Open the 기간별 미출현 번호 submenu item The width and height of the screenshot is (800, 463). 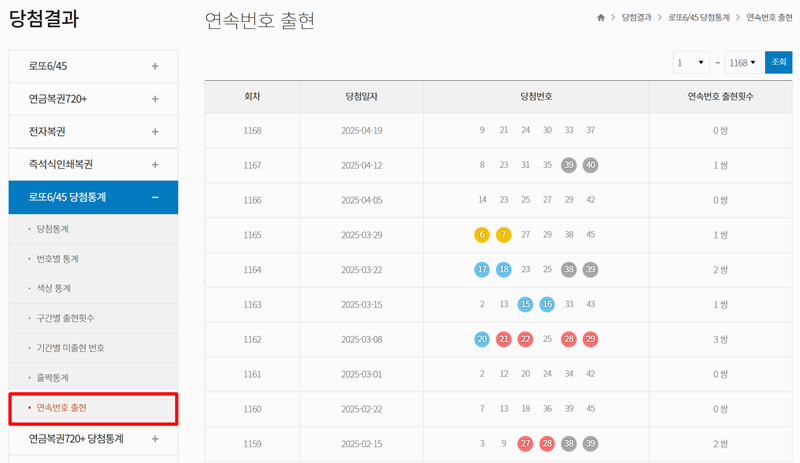70,348
